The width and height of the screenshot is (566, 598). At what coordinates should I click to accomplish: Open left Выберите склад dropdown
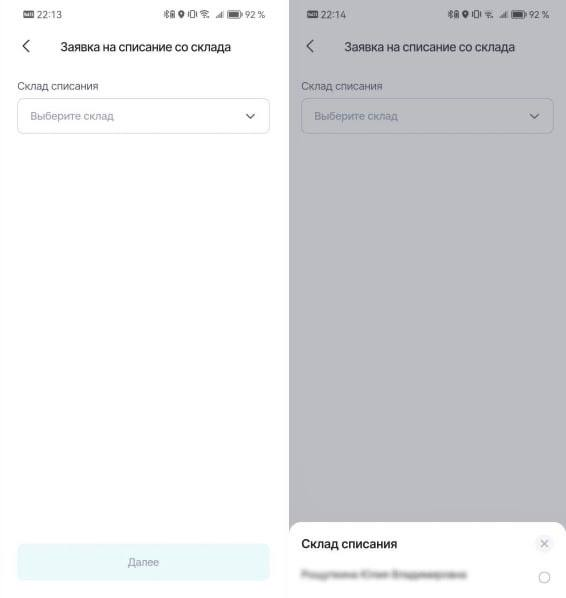143,116
